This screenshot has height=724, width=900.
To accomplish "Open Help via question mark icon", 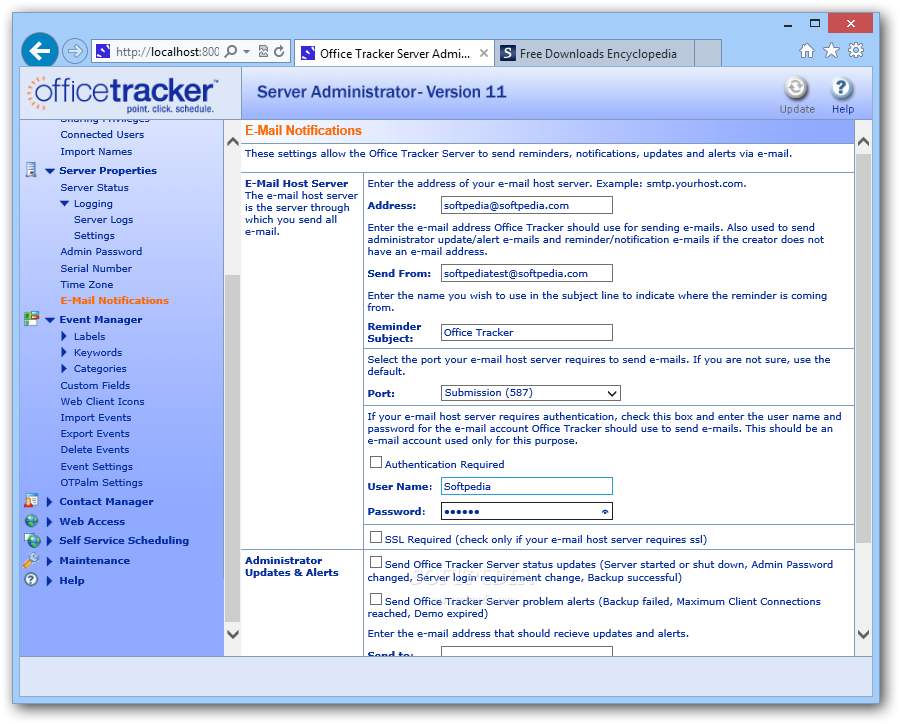I will (841, 89).
